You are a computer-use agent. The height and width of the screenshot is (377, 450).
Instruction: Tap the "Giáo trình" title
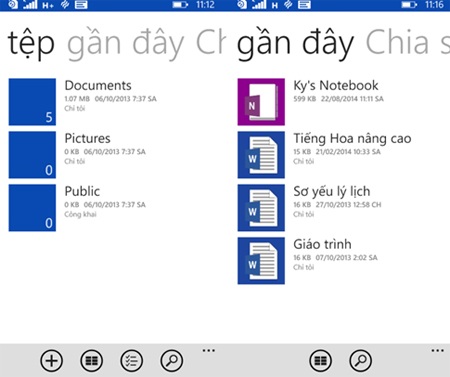[x=322, y=244]
